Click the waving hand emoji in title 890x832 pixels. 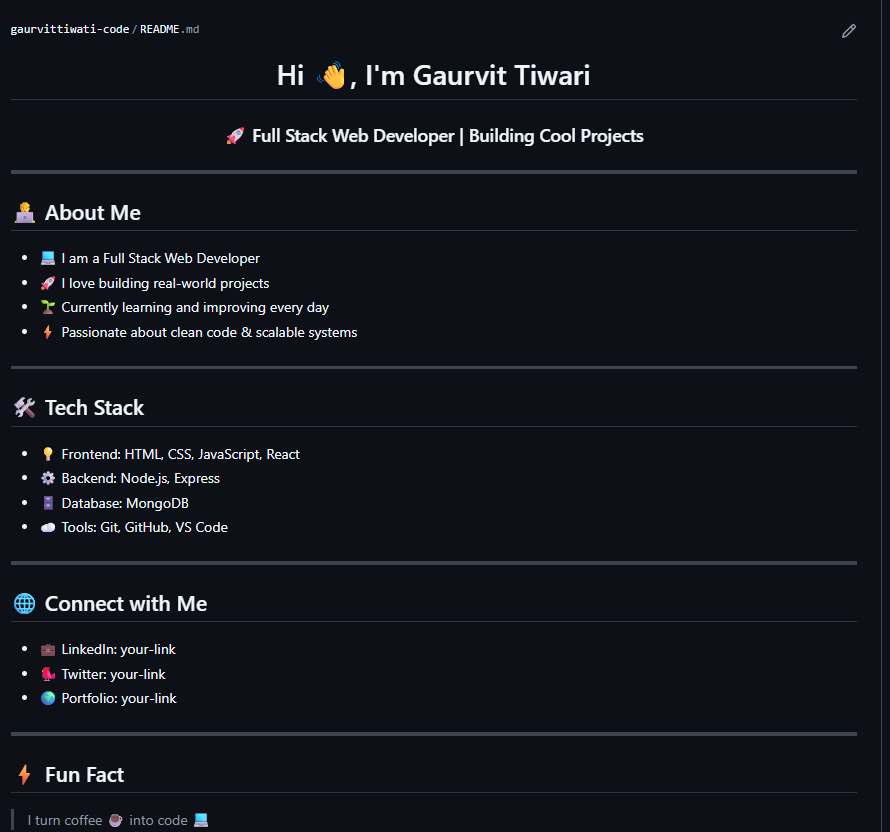click(331, 75)
